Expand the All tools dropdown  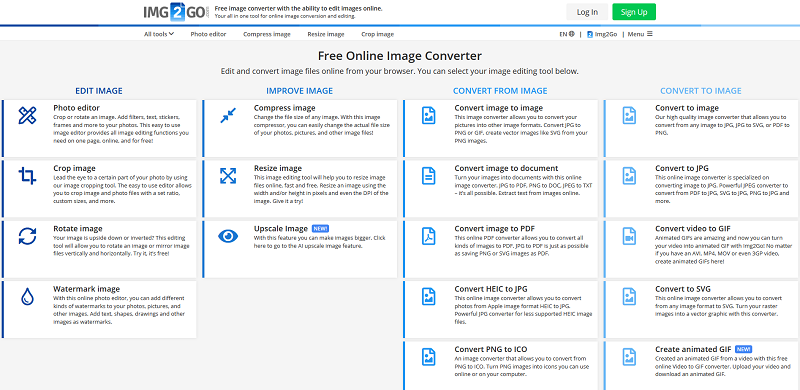pos(159,34)
